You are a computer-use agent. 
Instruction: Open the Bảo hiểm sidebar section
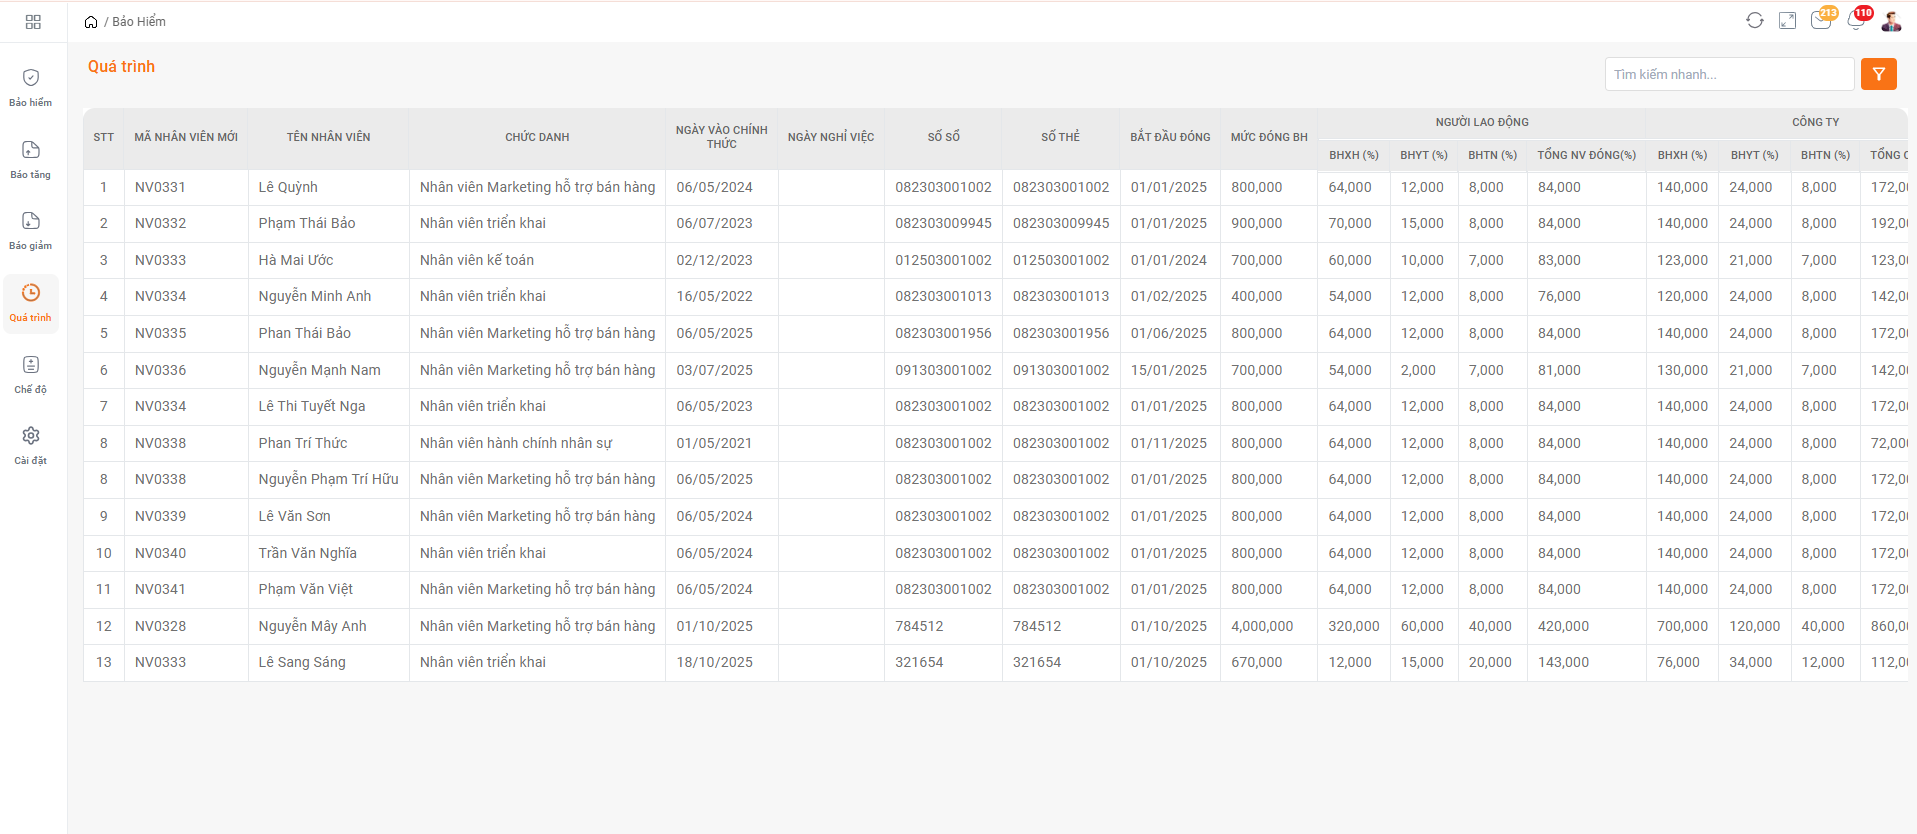31,87
